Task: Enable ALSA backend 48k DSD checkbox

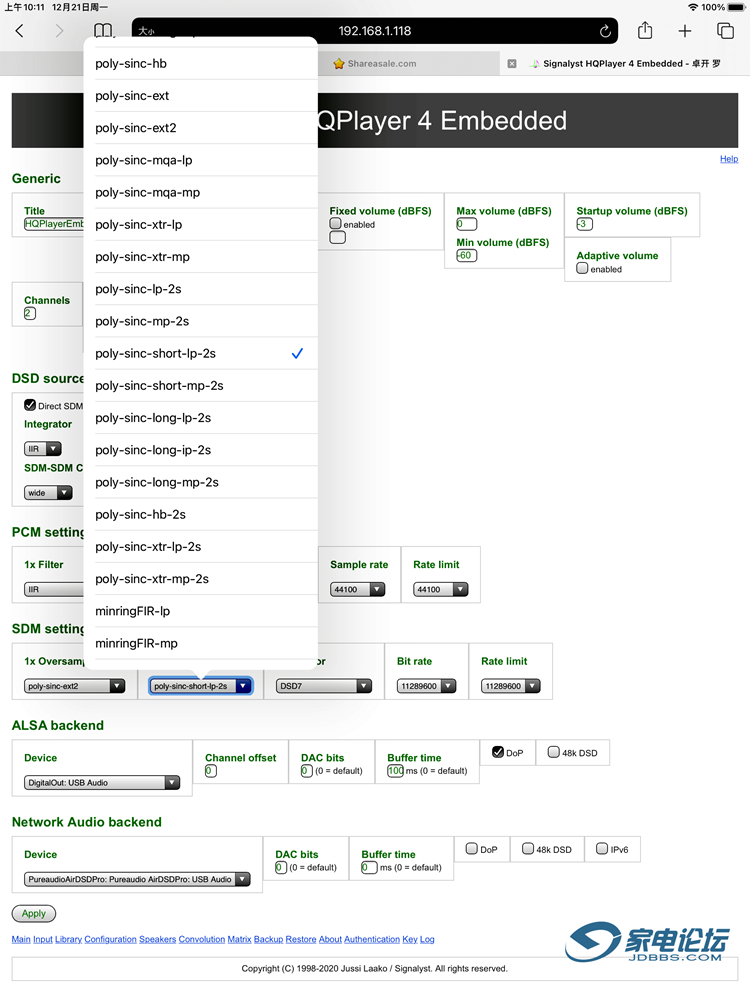Action: (554, 752)
